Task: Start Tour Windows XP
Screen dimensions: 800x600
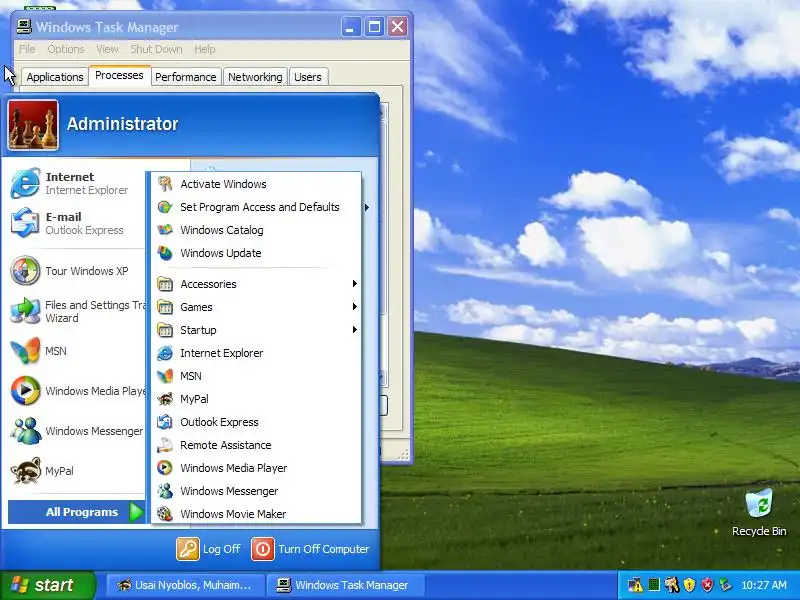Action: tap(77, 271)
